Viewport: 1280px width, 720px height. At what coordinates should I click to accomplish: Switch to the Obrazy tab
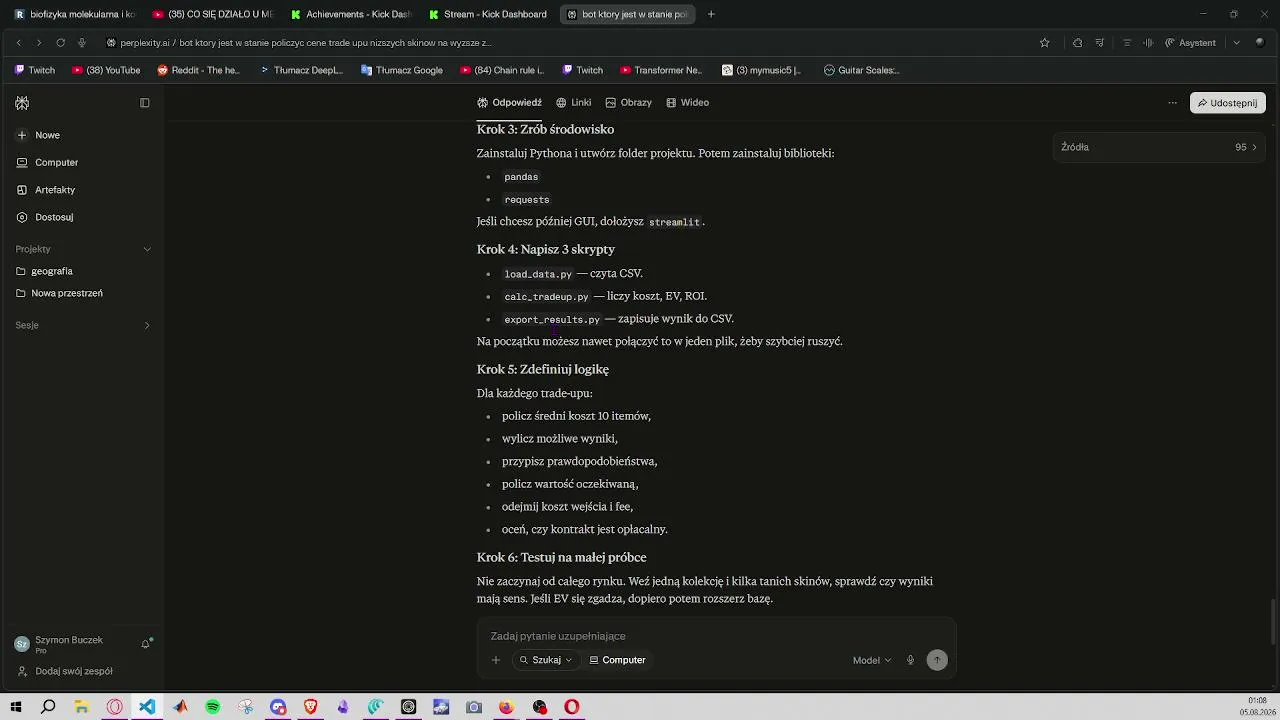tap(628, 102)
